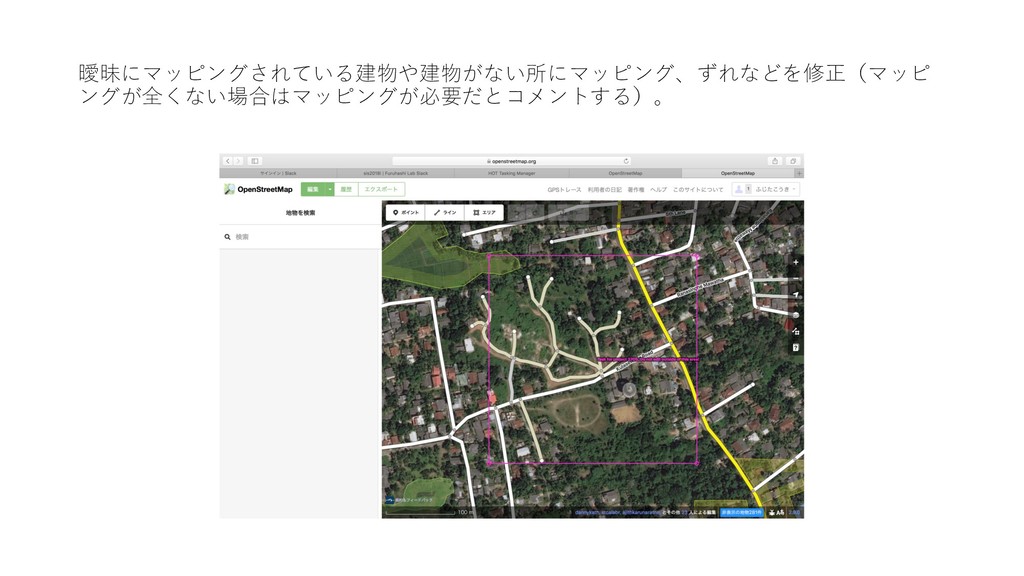Select the エリア (area) drawing tool

(x=484, y=212)
